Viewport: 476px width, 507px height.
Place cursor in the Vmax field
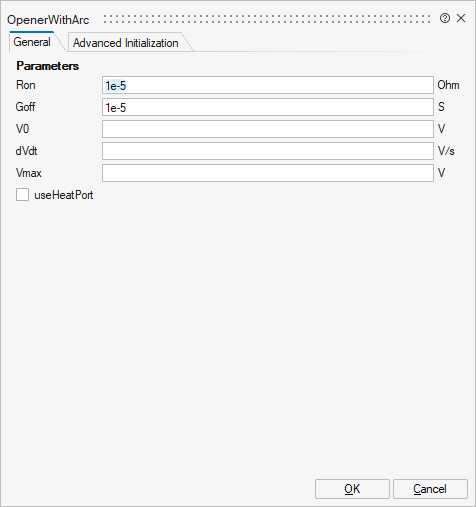tap(268, 173)
